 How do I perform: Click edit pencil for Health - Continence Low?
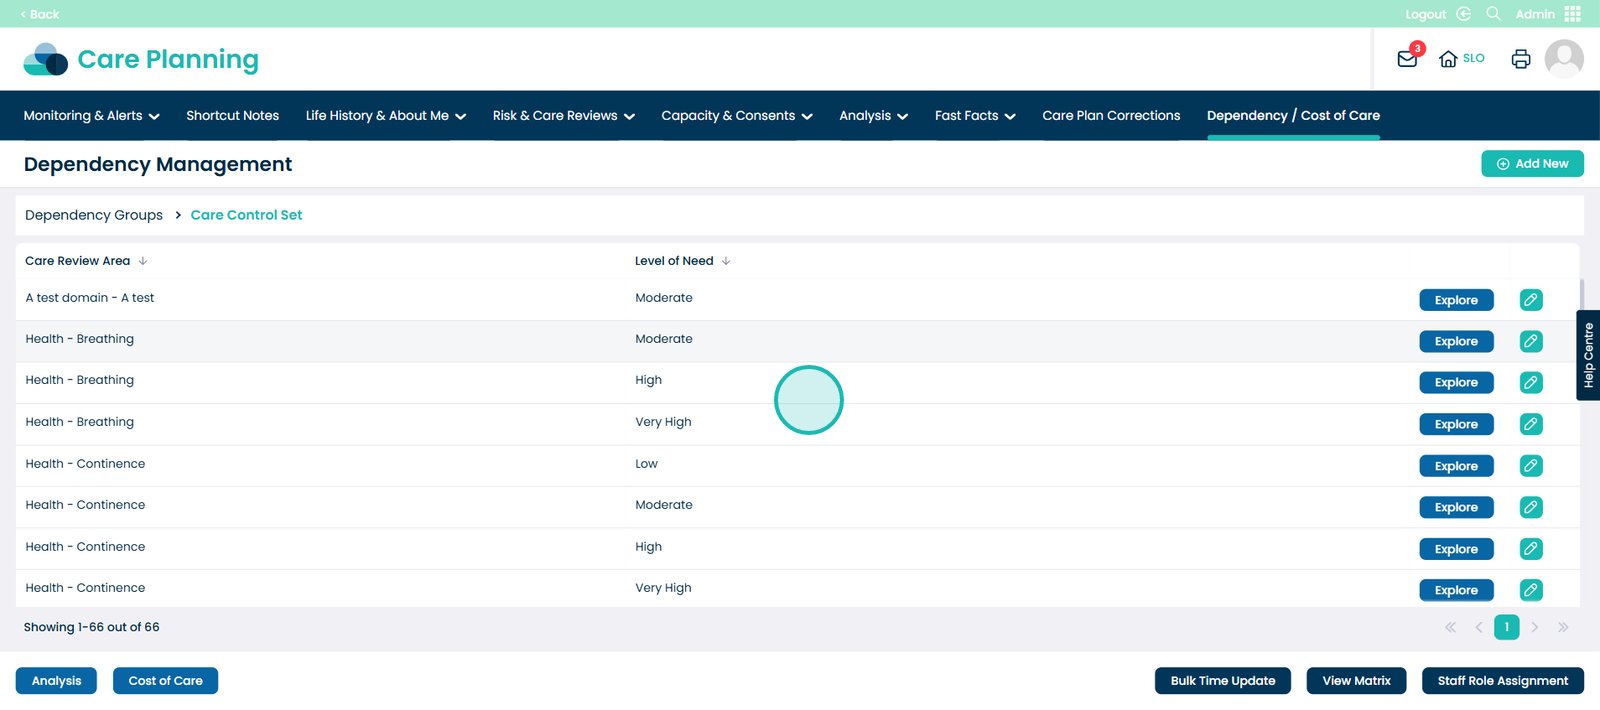click(x=1530, y=466)
